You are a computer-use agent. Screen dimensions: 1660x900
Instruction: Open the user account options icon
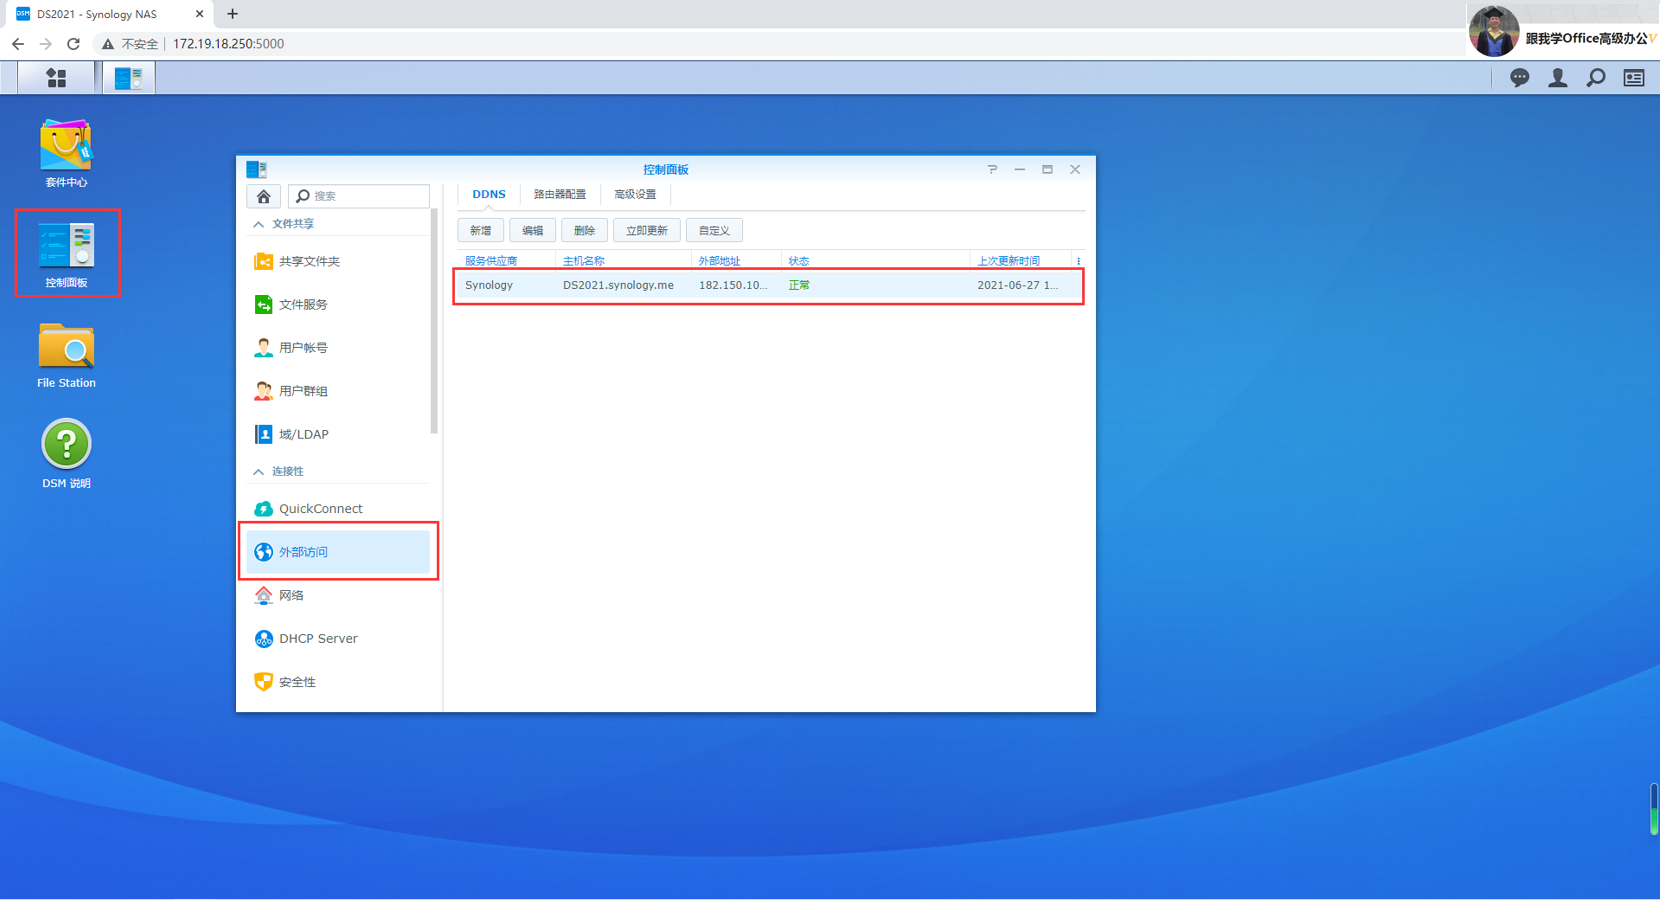(x=1558, y=78)
